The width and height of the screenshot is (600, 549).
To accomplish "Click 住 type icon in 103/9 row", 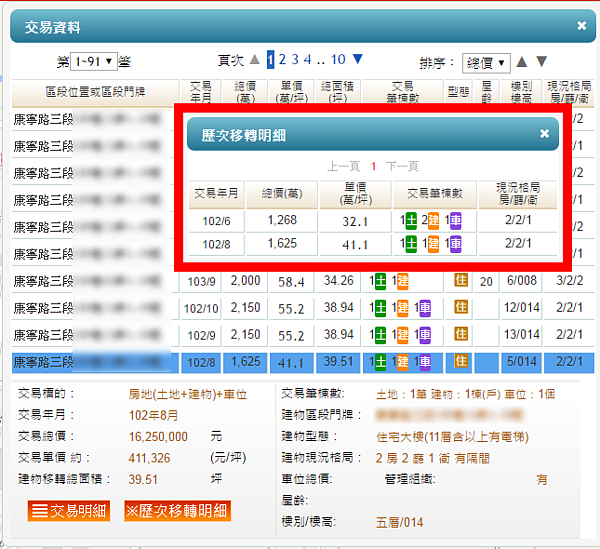I will pyautogui.click(x=461, y=280).
